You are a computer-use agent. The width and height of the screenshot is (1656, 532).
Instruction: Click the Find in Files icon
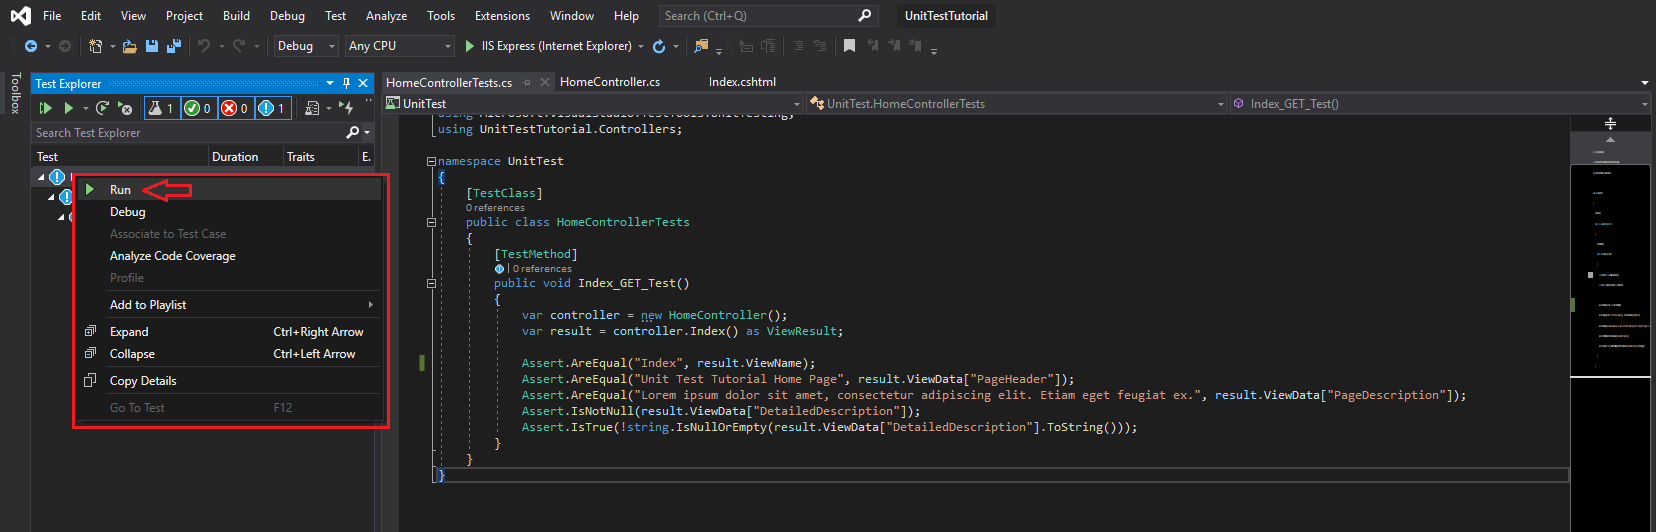tap(701, 46)
